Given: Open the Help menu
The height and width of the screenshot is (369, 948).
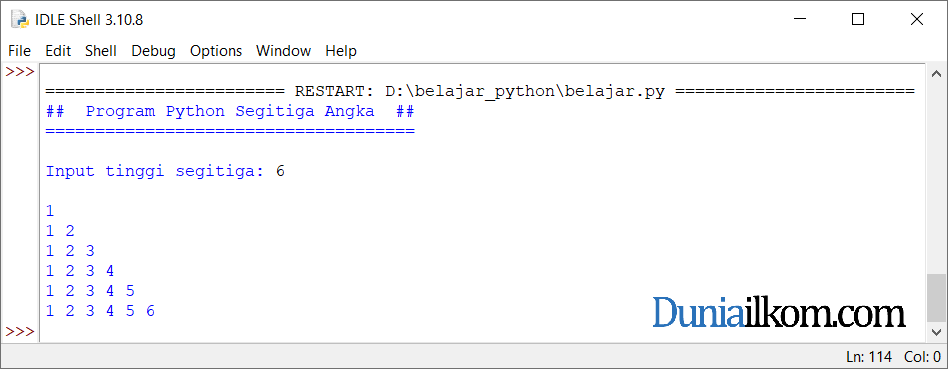Looking at the screenshot, I should pos(341,51).
